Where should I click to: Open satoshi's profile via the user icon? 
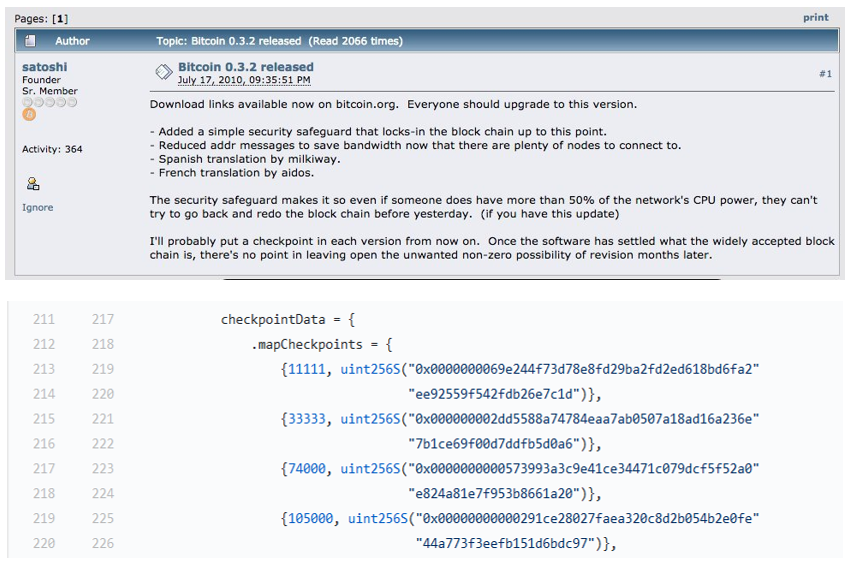33,184
